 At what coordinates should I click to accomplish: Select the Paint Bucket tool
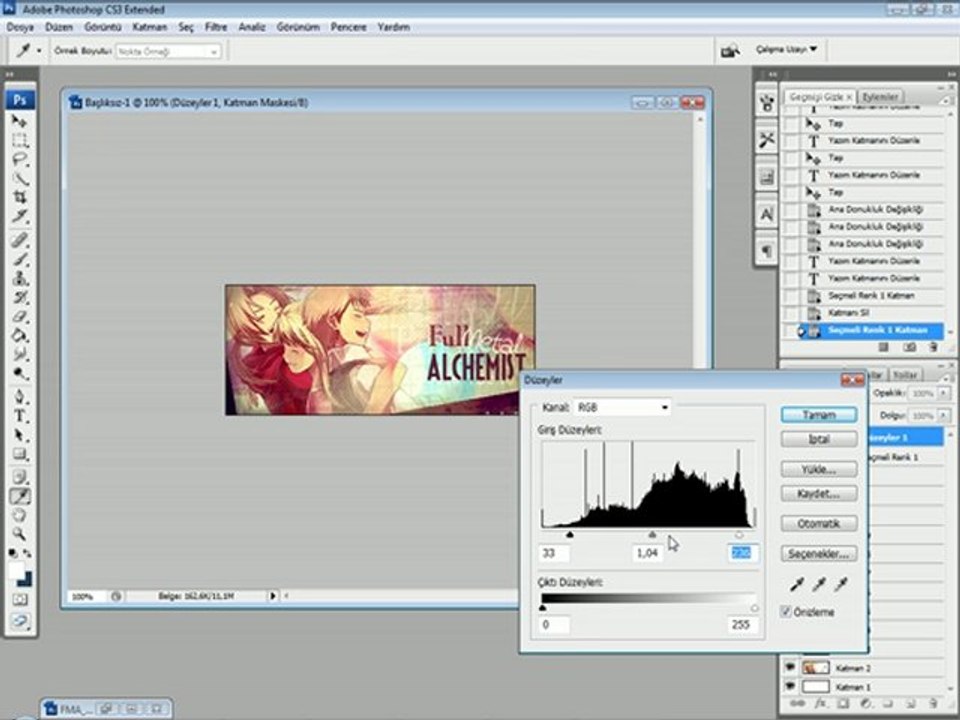point(20,336)
